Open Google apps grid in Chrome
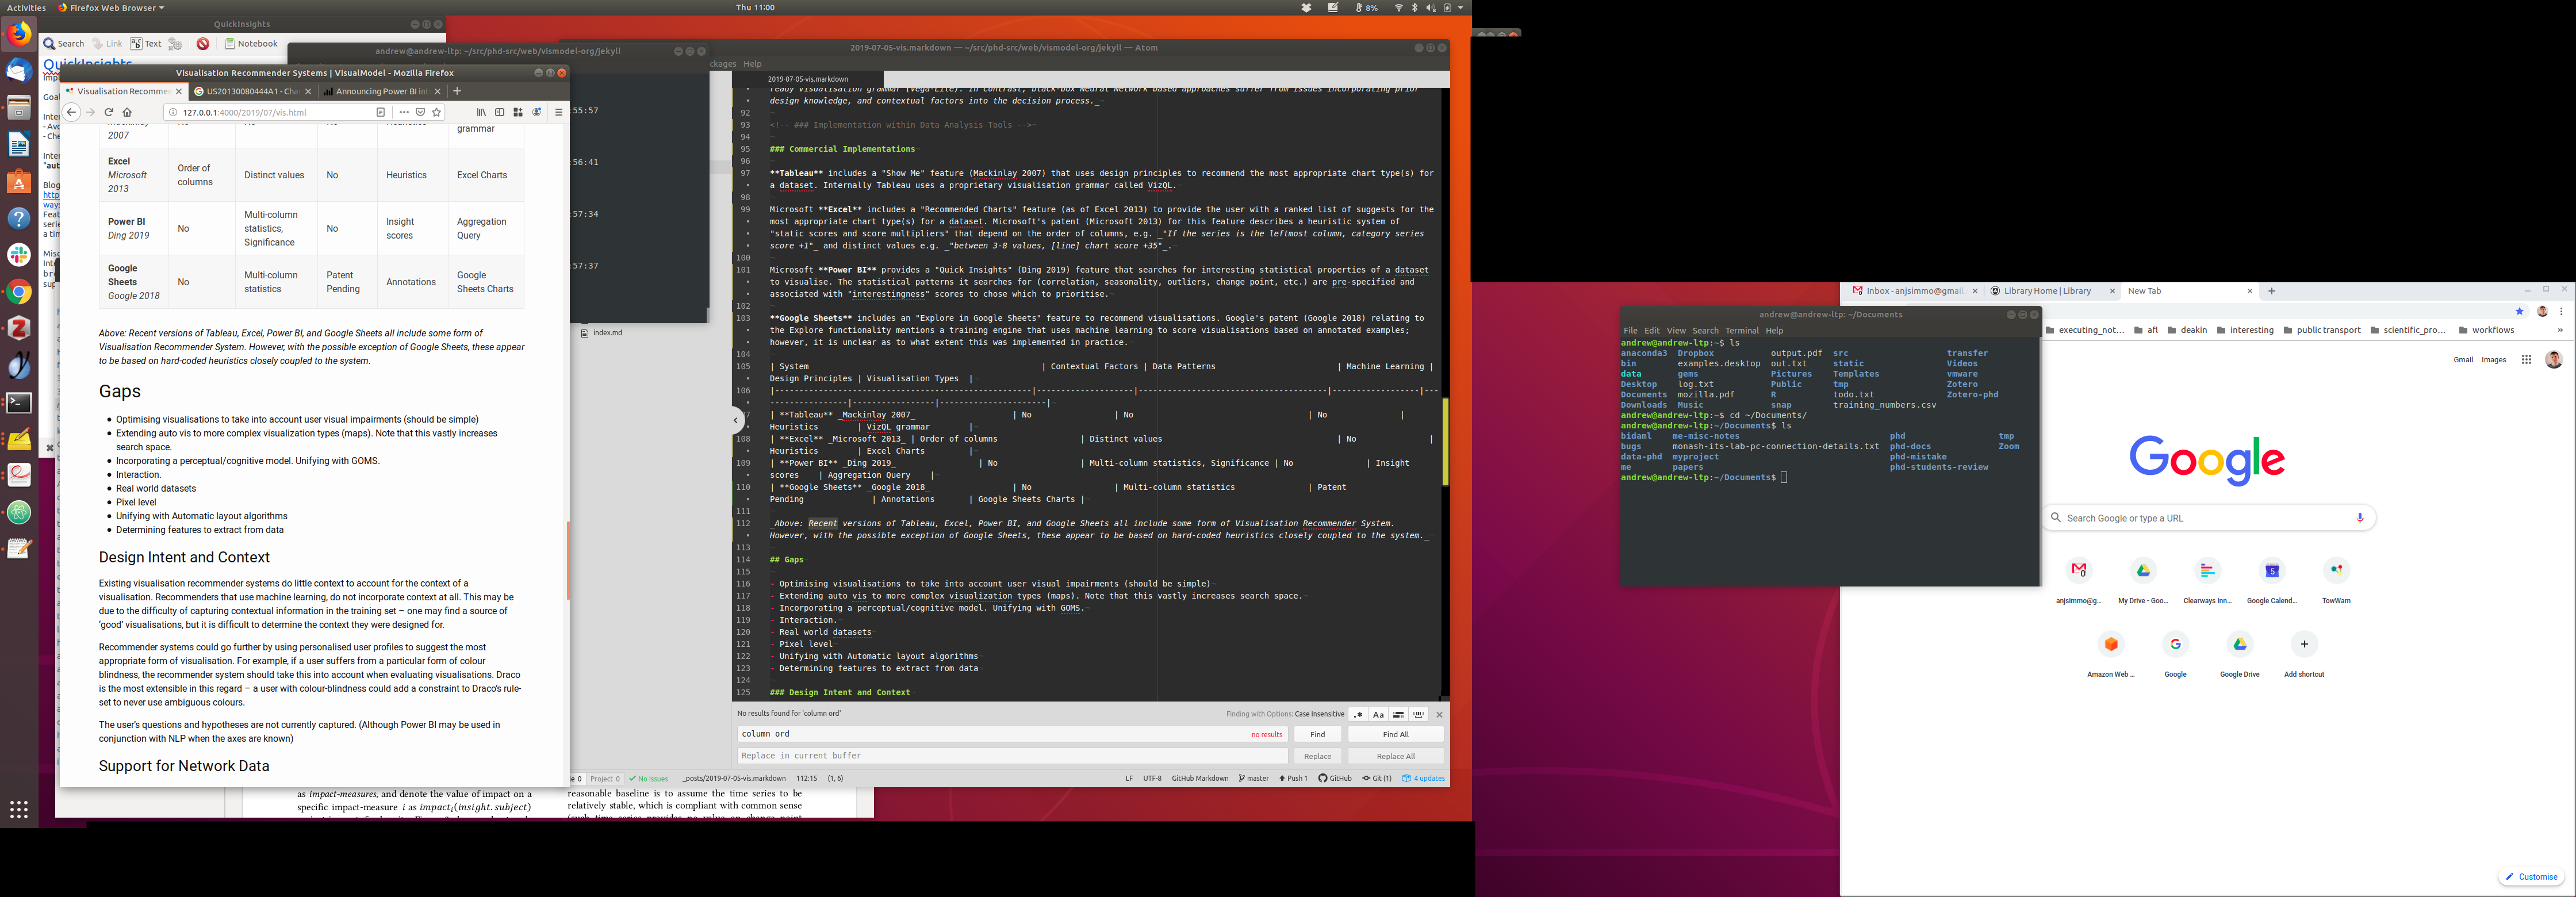 point(2526,360)
